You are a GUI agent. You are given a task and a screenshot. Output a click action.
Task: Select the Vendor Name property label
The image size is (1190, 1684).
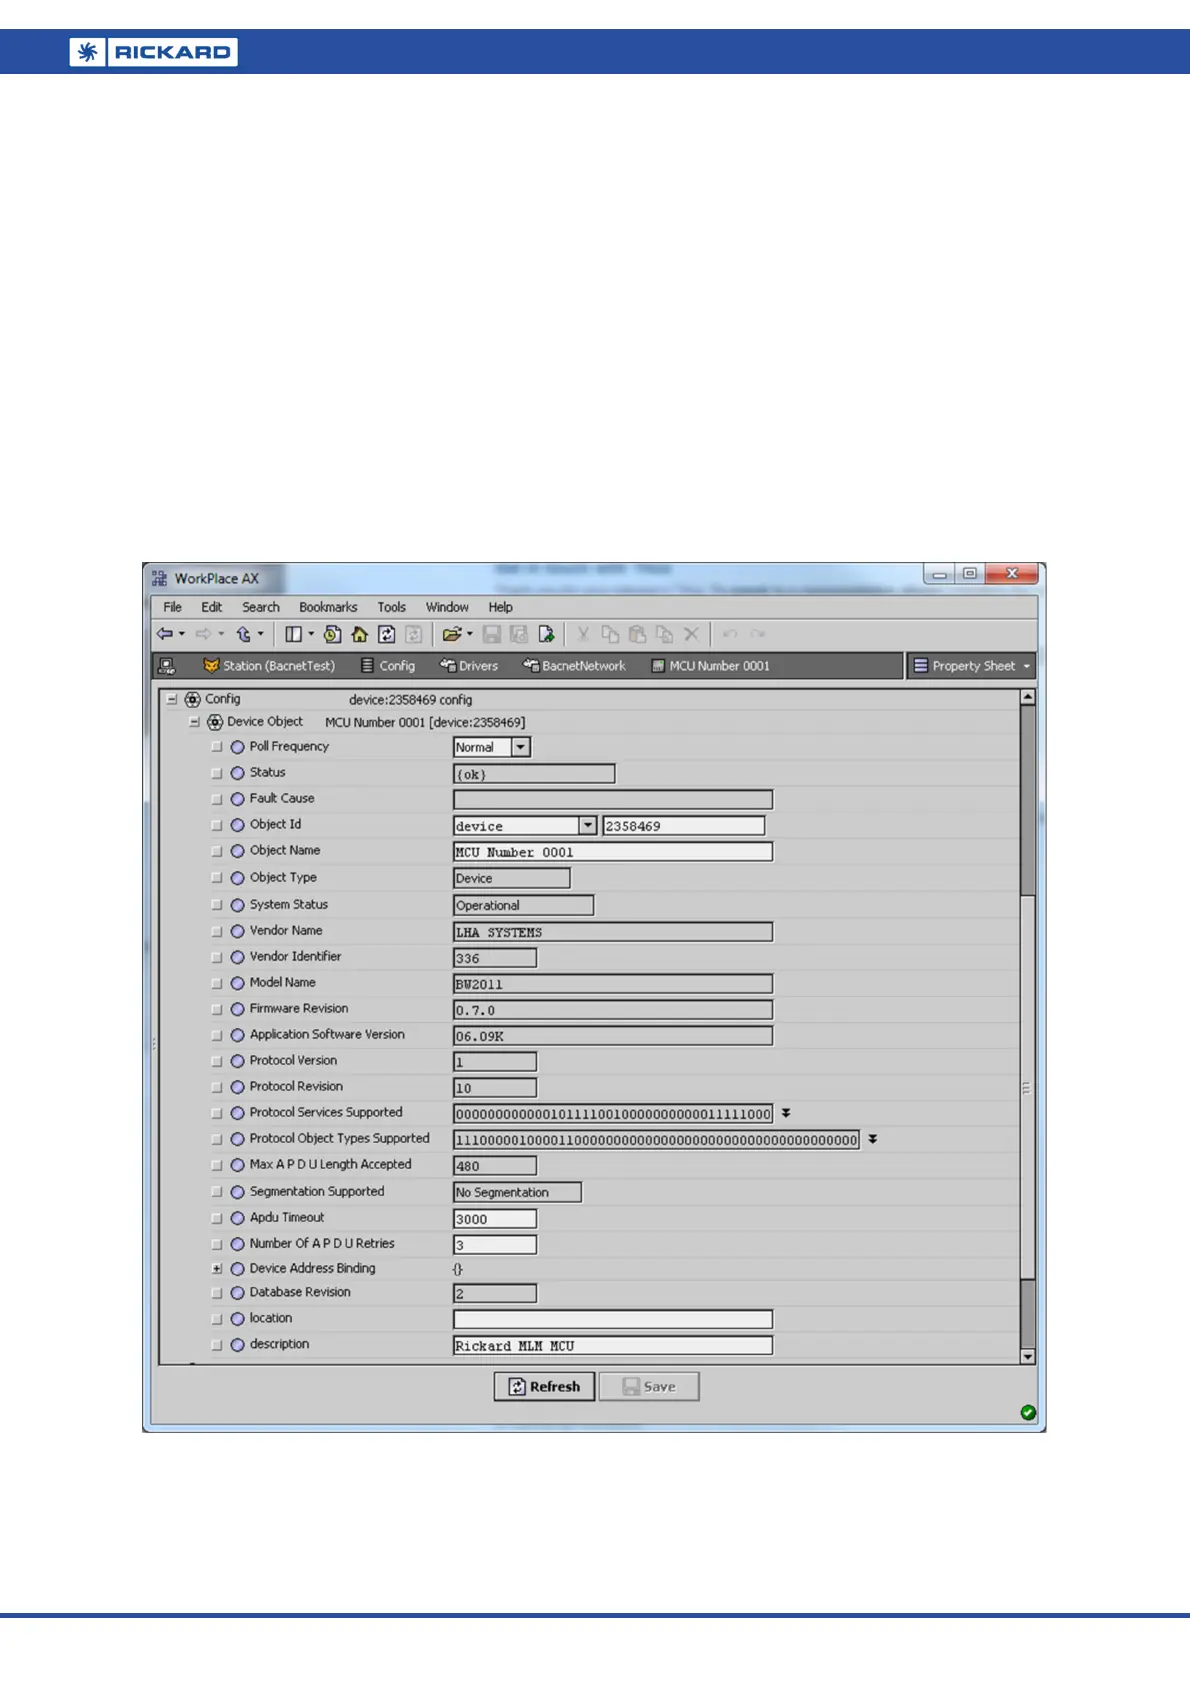coord(286,931)
